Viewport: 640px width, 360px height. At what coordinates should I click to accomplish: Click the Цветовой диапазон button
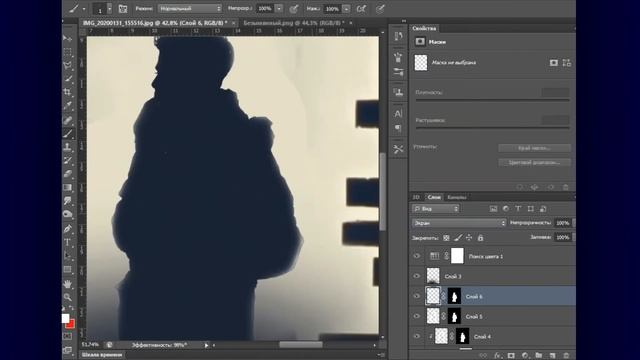tap(534, 162)
